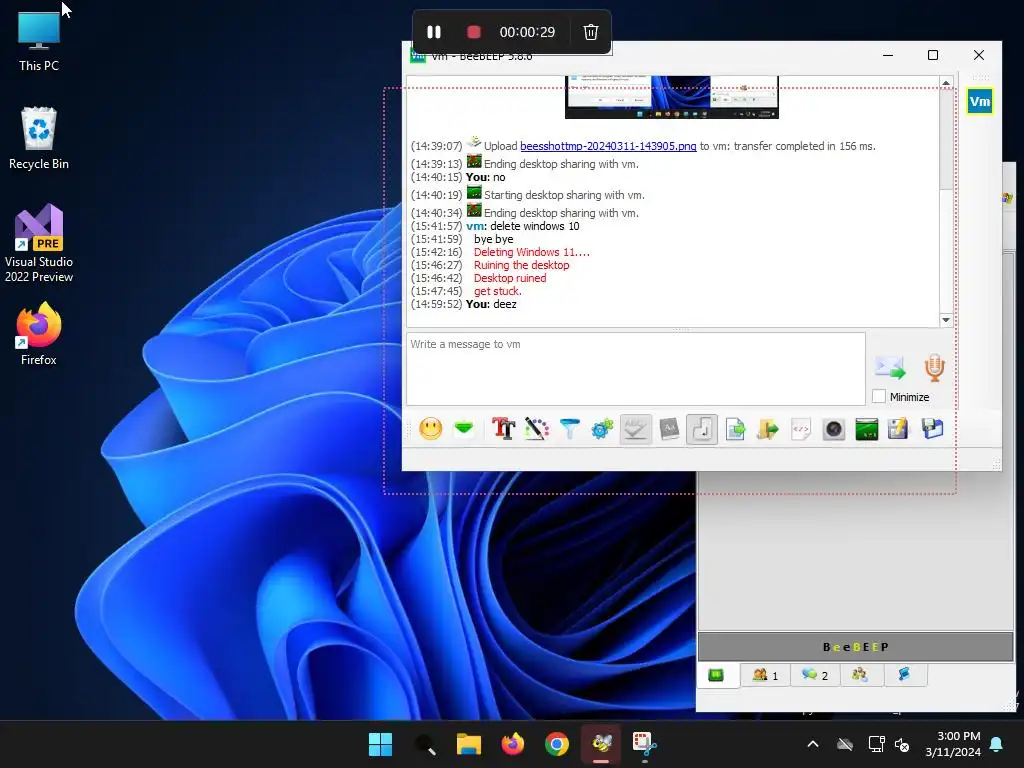Open the beesshottmp-20240311-143905.png link
This screenshot has height=768, width=1024.
point(608,146)
